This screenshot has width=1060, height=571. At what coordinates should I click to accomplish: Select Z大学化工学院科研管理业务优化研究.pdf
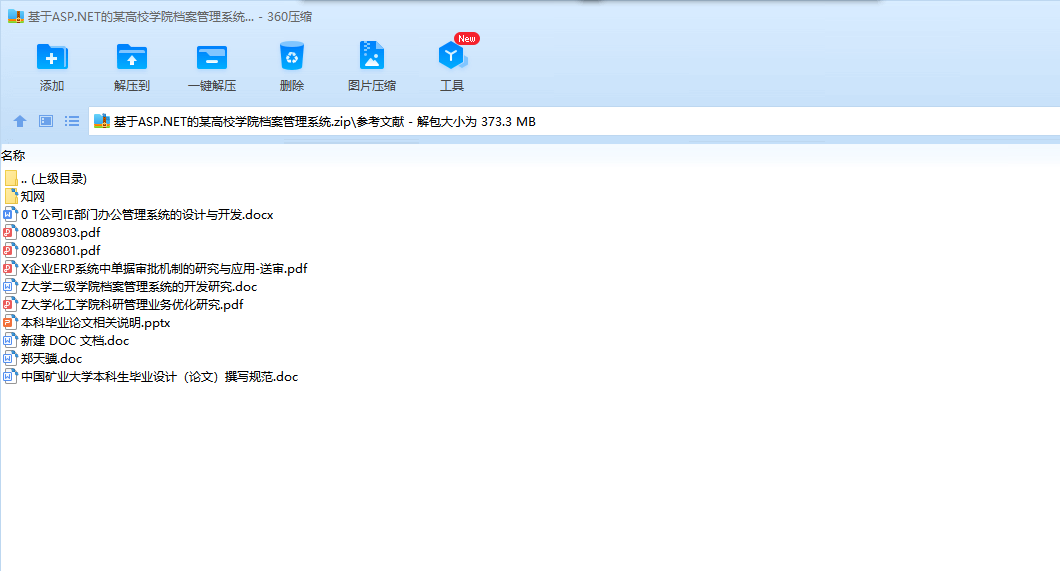[x=132, y=305]
